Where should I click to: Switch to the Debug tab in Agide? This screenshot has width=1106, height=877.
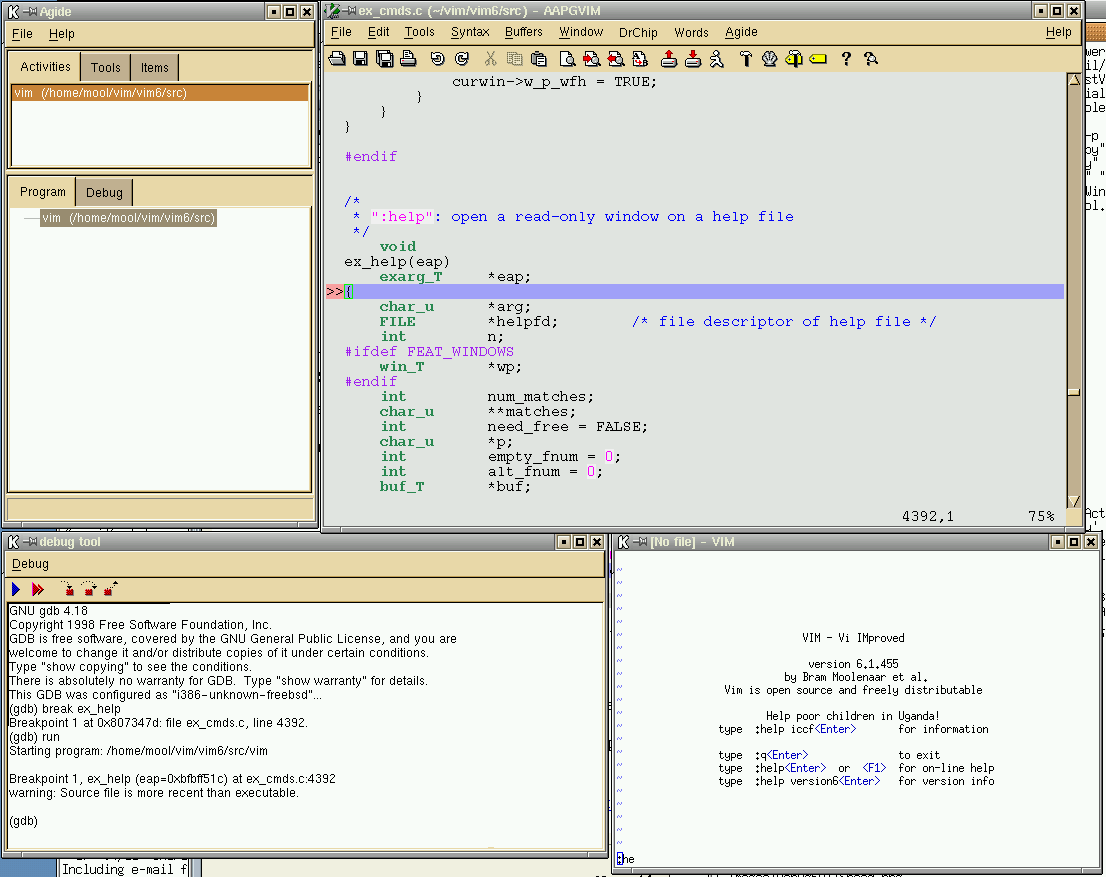pos(104,193)
